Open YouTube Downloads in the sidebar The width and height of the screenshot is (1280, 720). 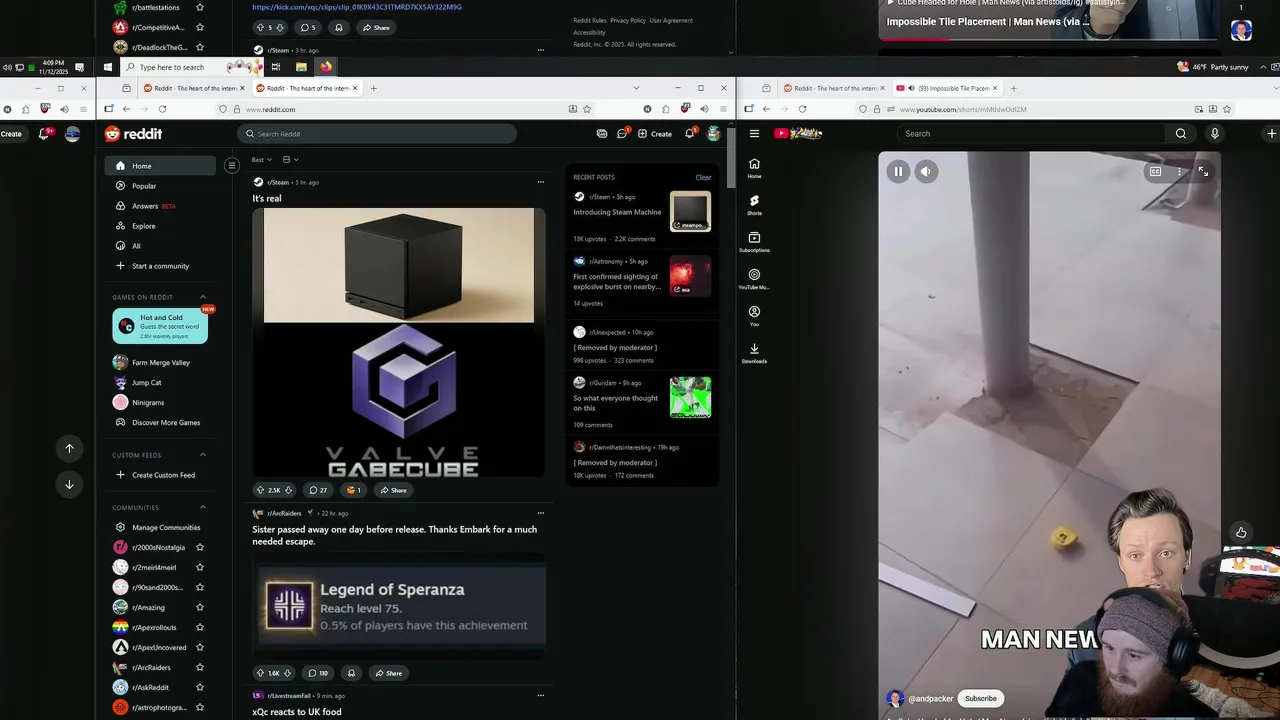click(754, 353)
